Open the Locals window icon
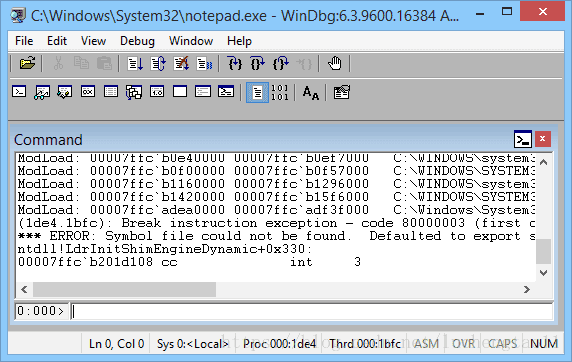The image size is (572, 362). [x=65, y=92]
